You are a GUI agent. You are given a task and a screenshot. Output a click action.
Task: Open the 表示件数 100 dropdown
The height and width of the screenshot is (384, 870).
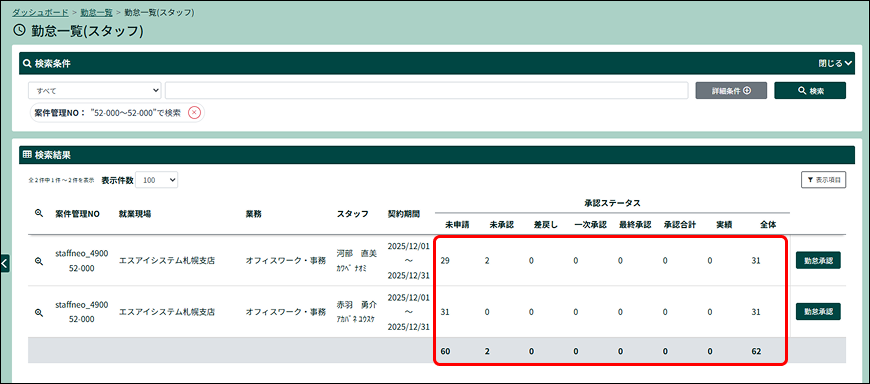point(156,180)
